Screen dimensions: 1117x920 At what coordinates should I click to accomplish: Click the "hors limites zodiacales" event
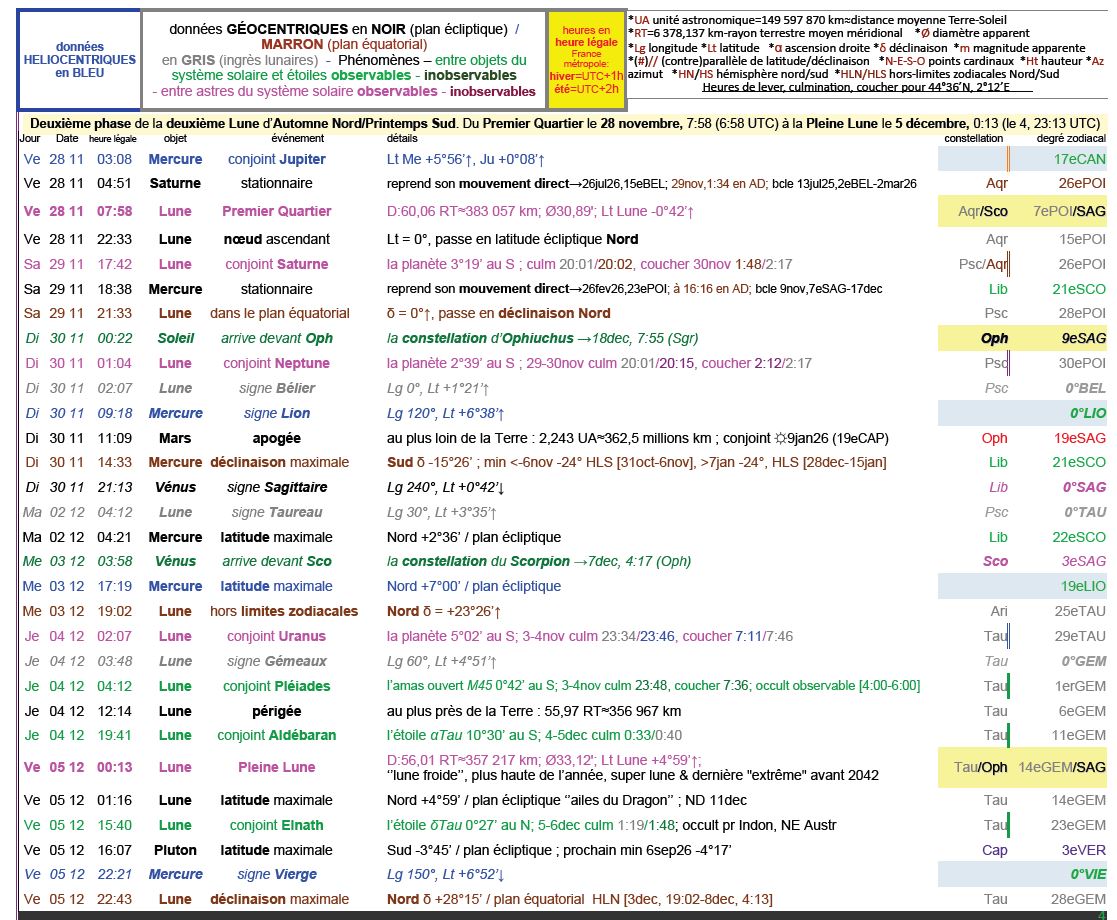(284, 611)
